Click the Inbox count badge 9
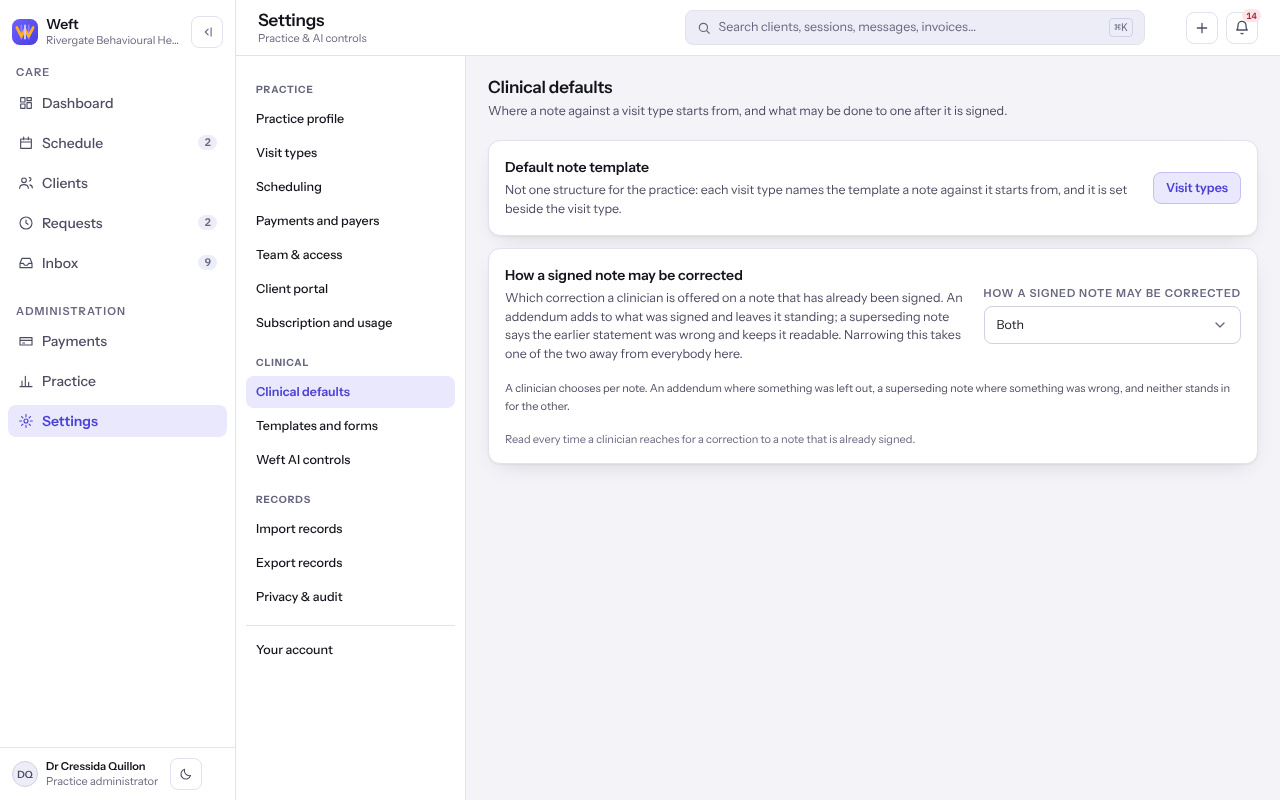This screenshot has width=1280, height=800. (207, 263)
